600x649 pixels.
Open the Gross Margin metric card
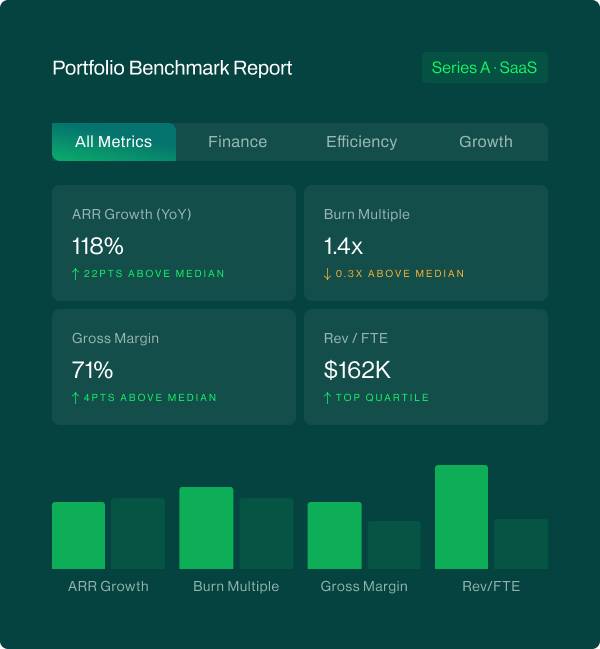pos(174,367)
